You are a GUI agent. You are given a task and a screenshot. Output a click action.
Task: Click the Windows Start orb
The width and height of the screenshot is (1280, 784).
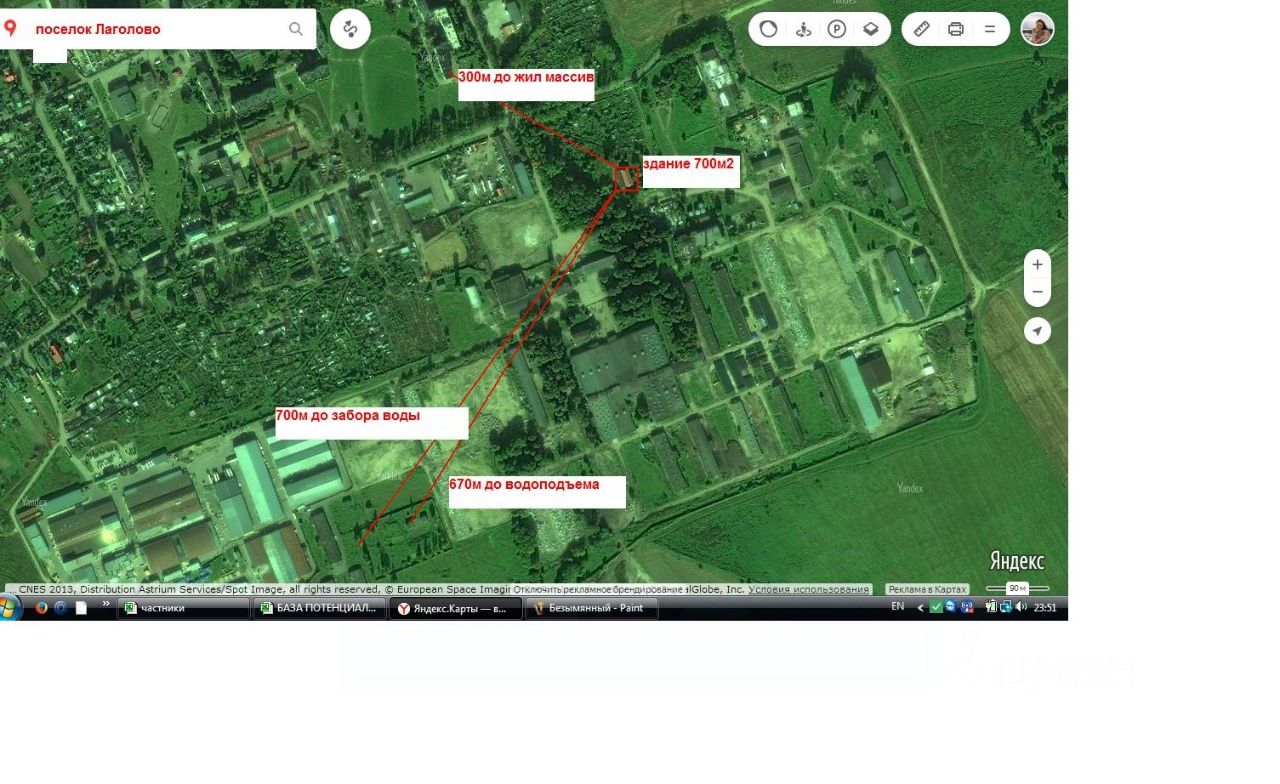click(x=9, y=608)
